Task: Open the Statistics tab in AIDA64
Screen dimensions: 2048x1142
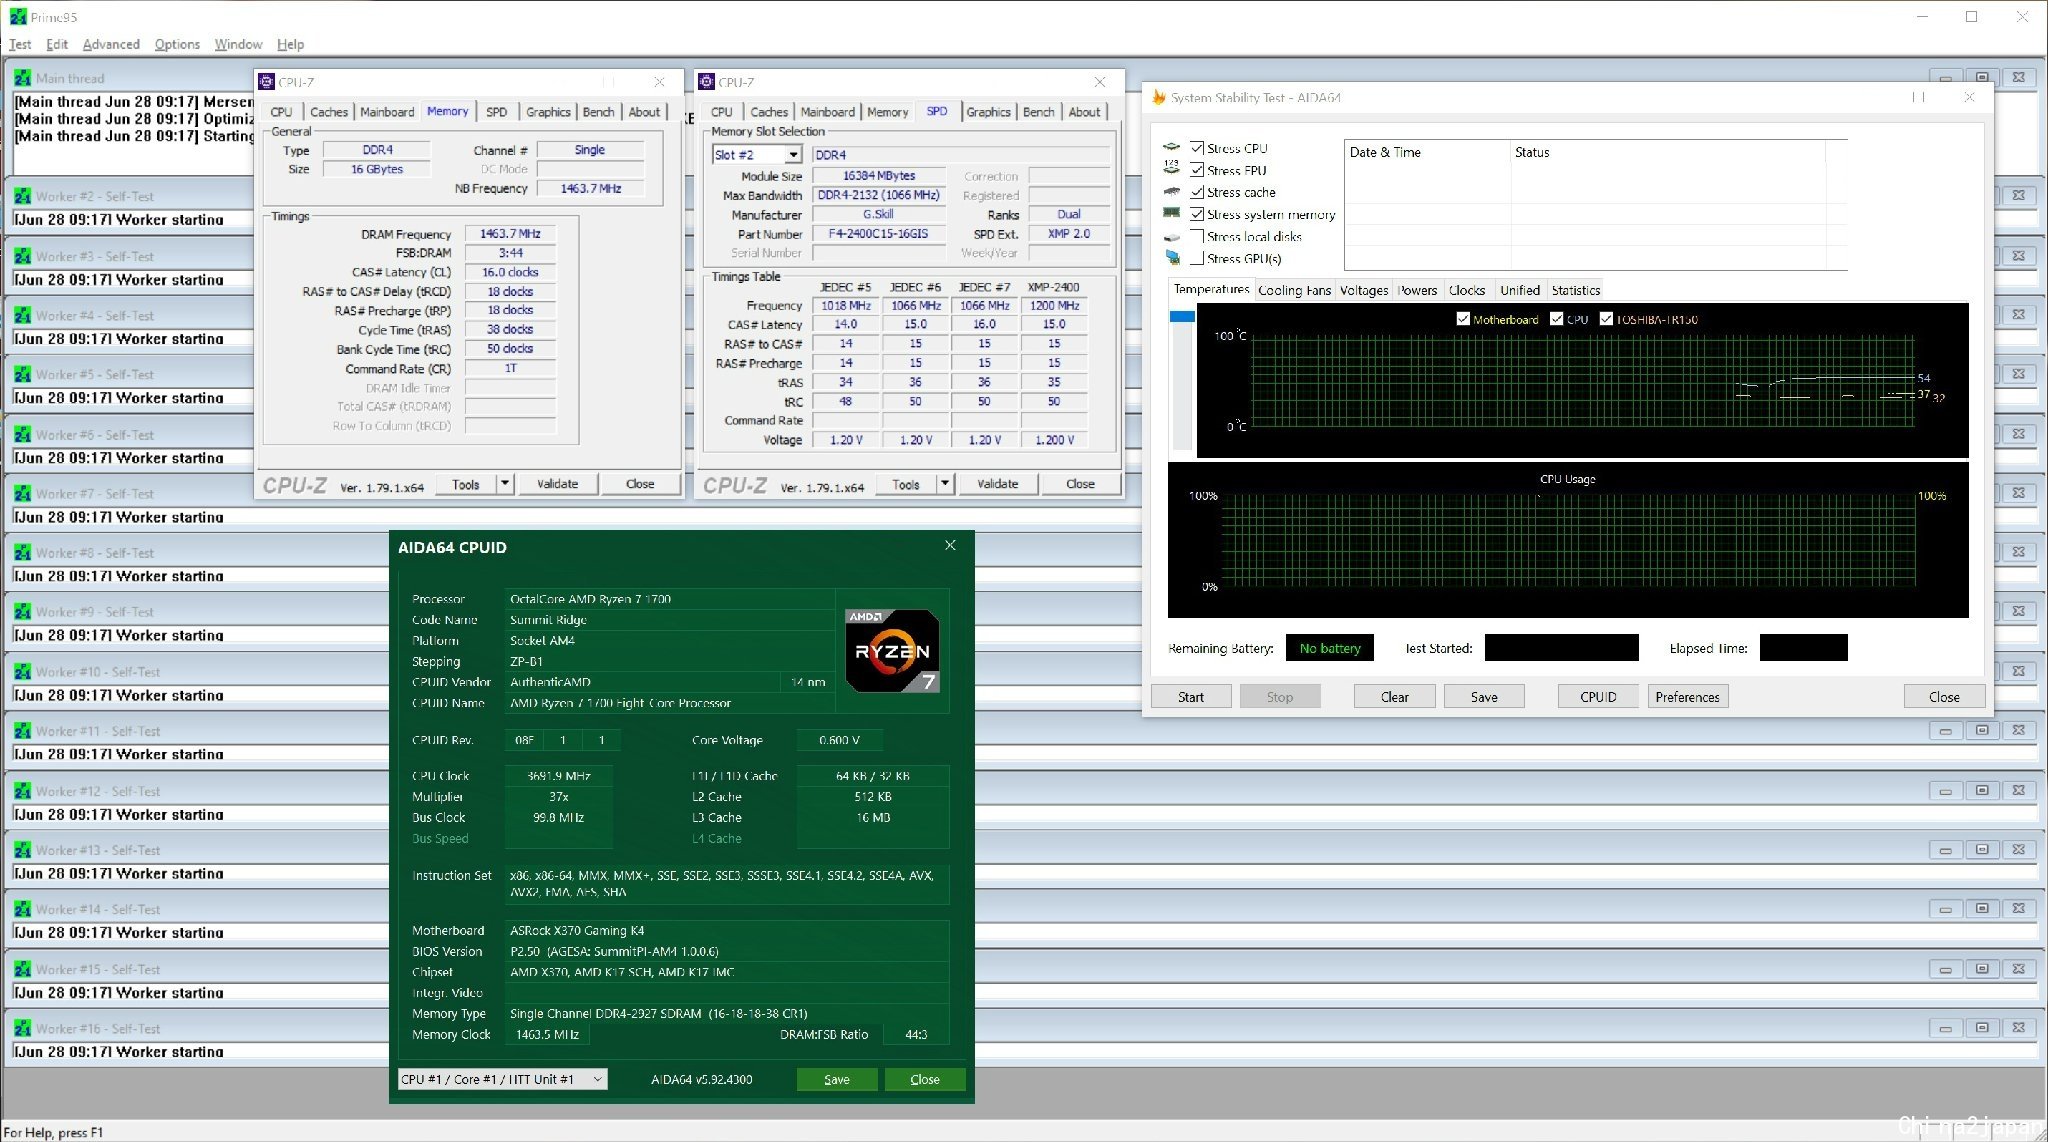Action: point(1575,290)
